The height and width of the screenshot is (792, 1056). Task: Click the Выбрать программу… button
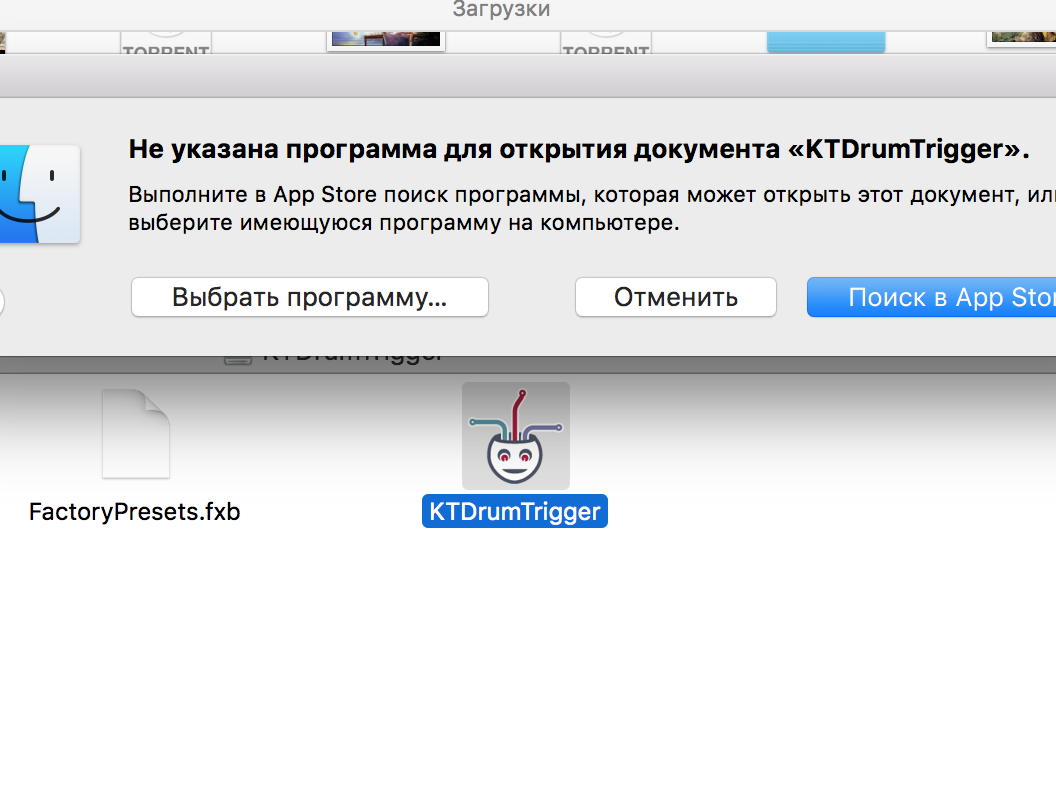pos(310,297)
